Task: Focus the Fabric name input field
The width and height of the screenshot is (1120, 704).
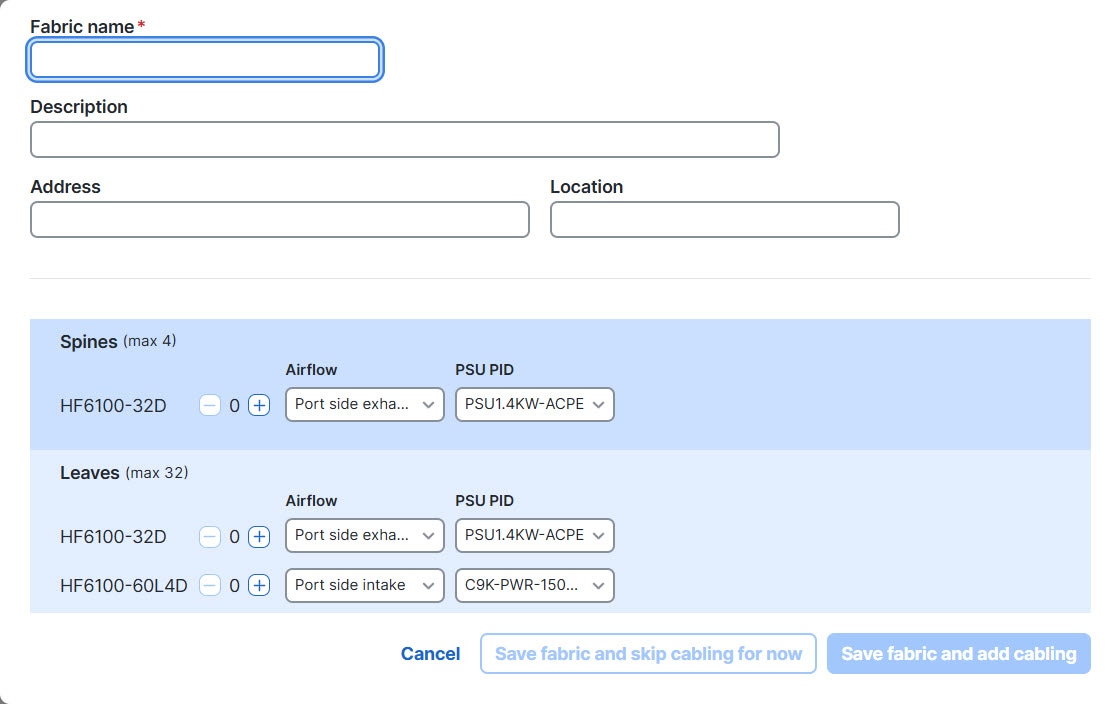Action: 205,59
